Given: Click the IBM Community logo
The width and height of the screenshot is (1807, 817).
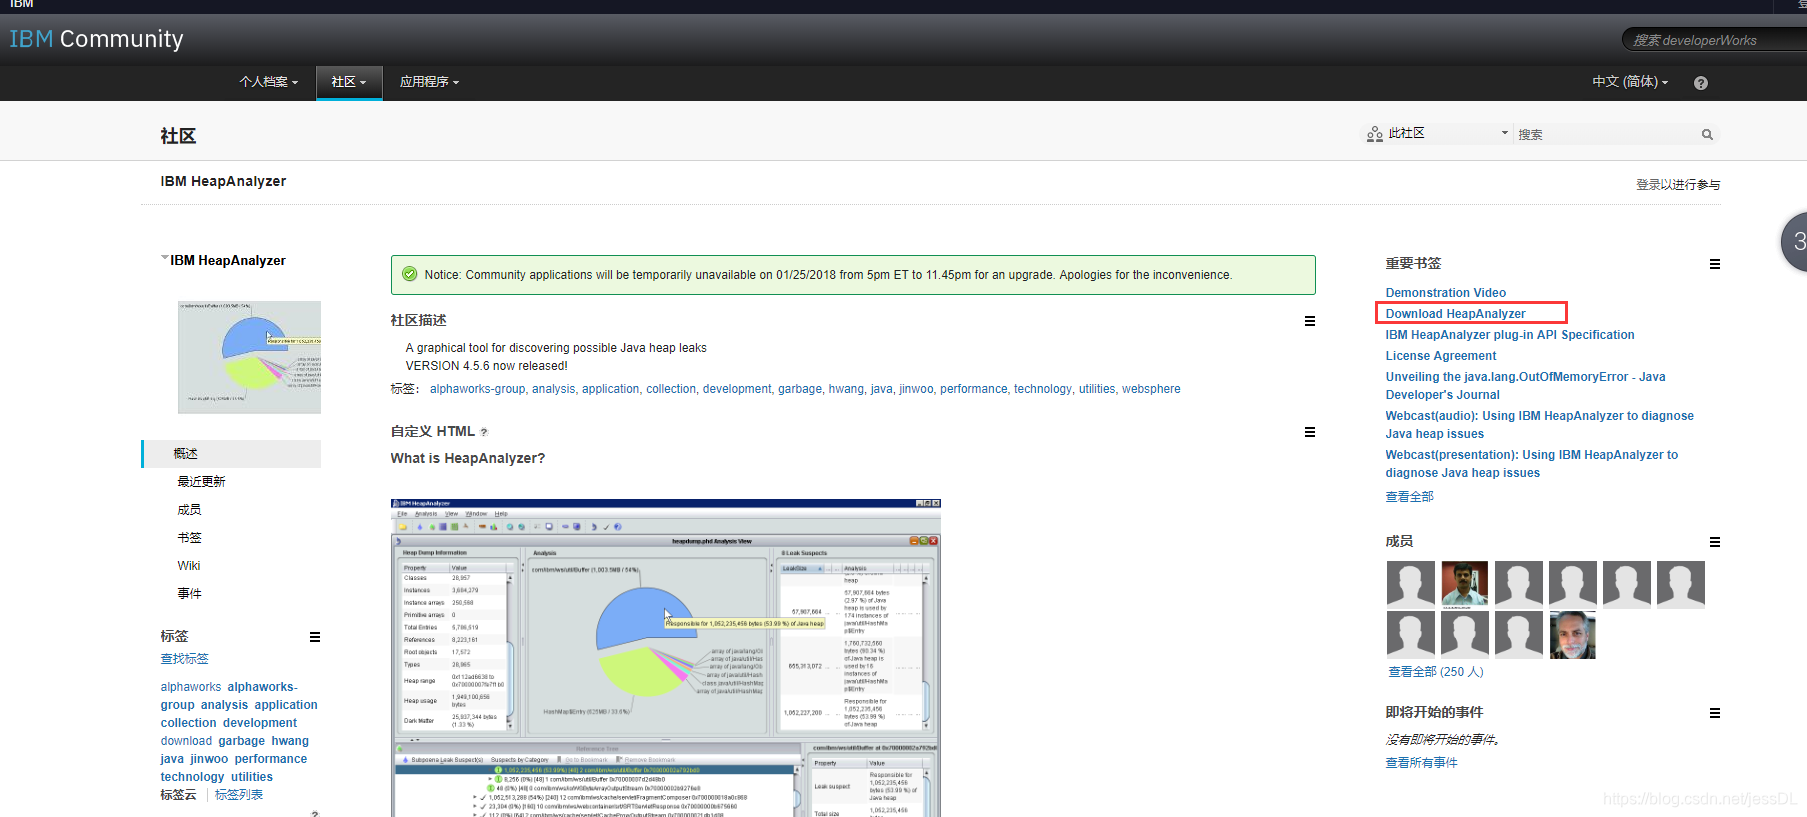Looking at the screenshot, I should 96,39.
